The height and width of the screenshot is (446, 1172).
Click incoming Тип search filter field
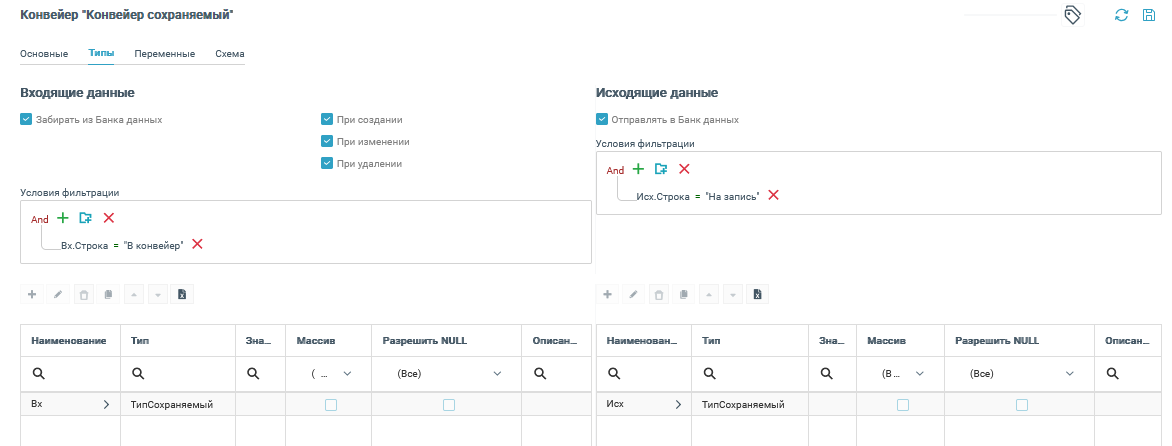[177, 374]
